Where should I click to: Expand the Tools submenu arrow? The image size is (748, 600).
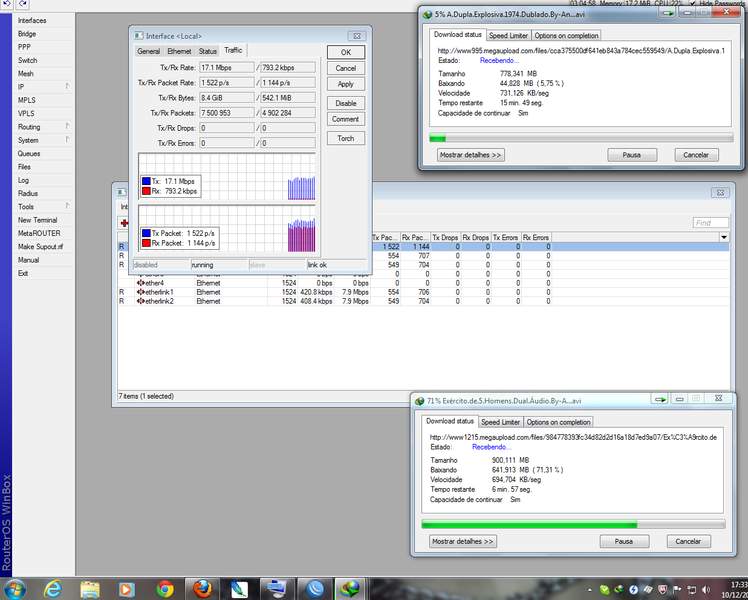[x=68, y=206]
